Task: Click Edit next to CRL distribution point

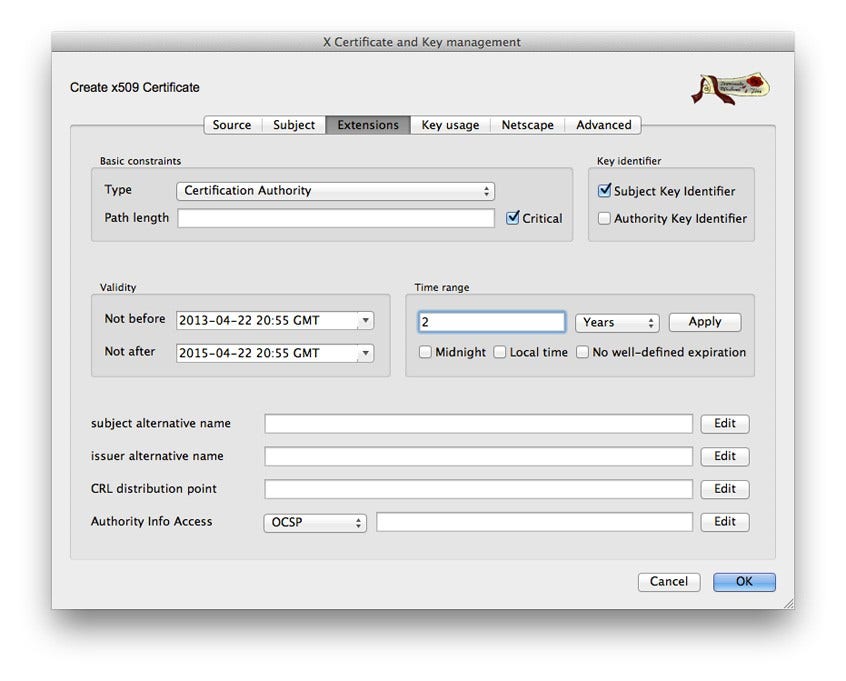Action: click(724, 488)
